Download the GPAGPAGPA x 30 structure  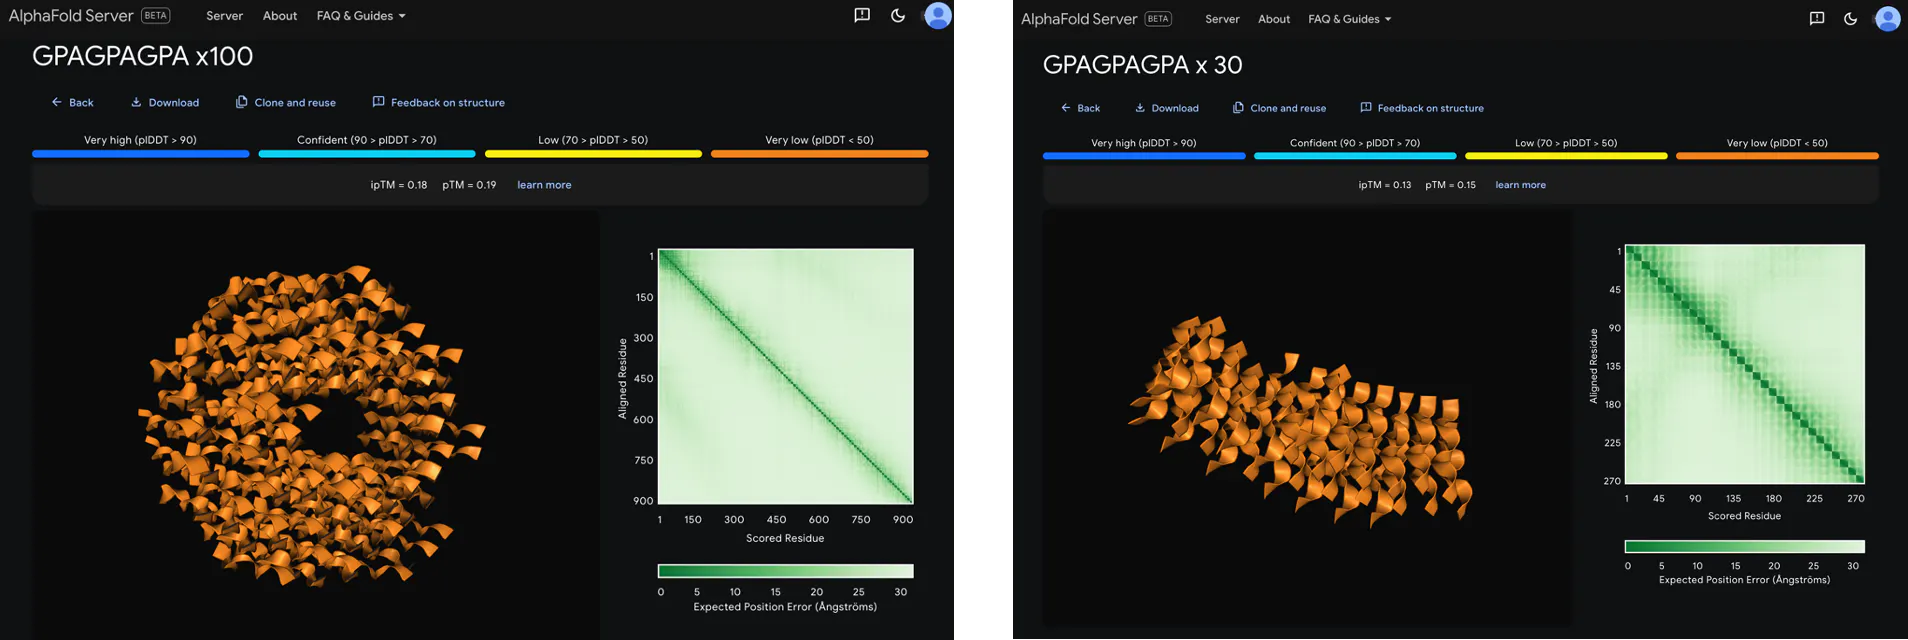point(1166,108)
